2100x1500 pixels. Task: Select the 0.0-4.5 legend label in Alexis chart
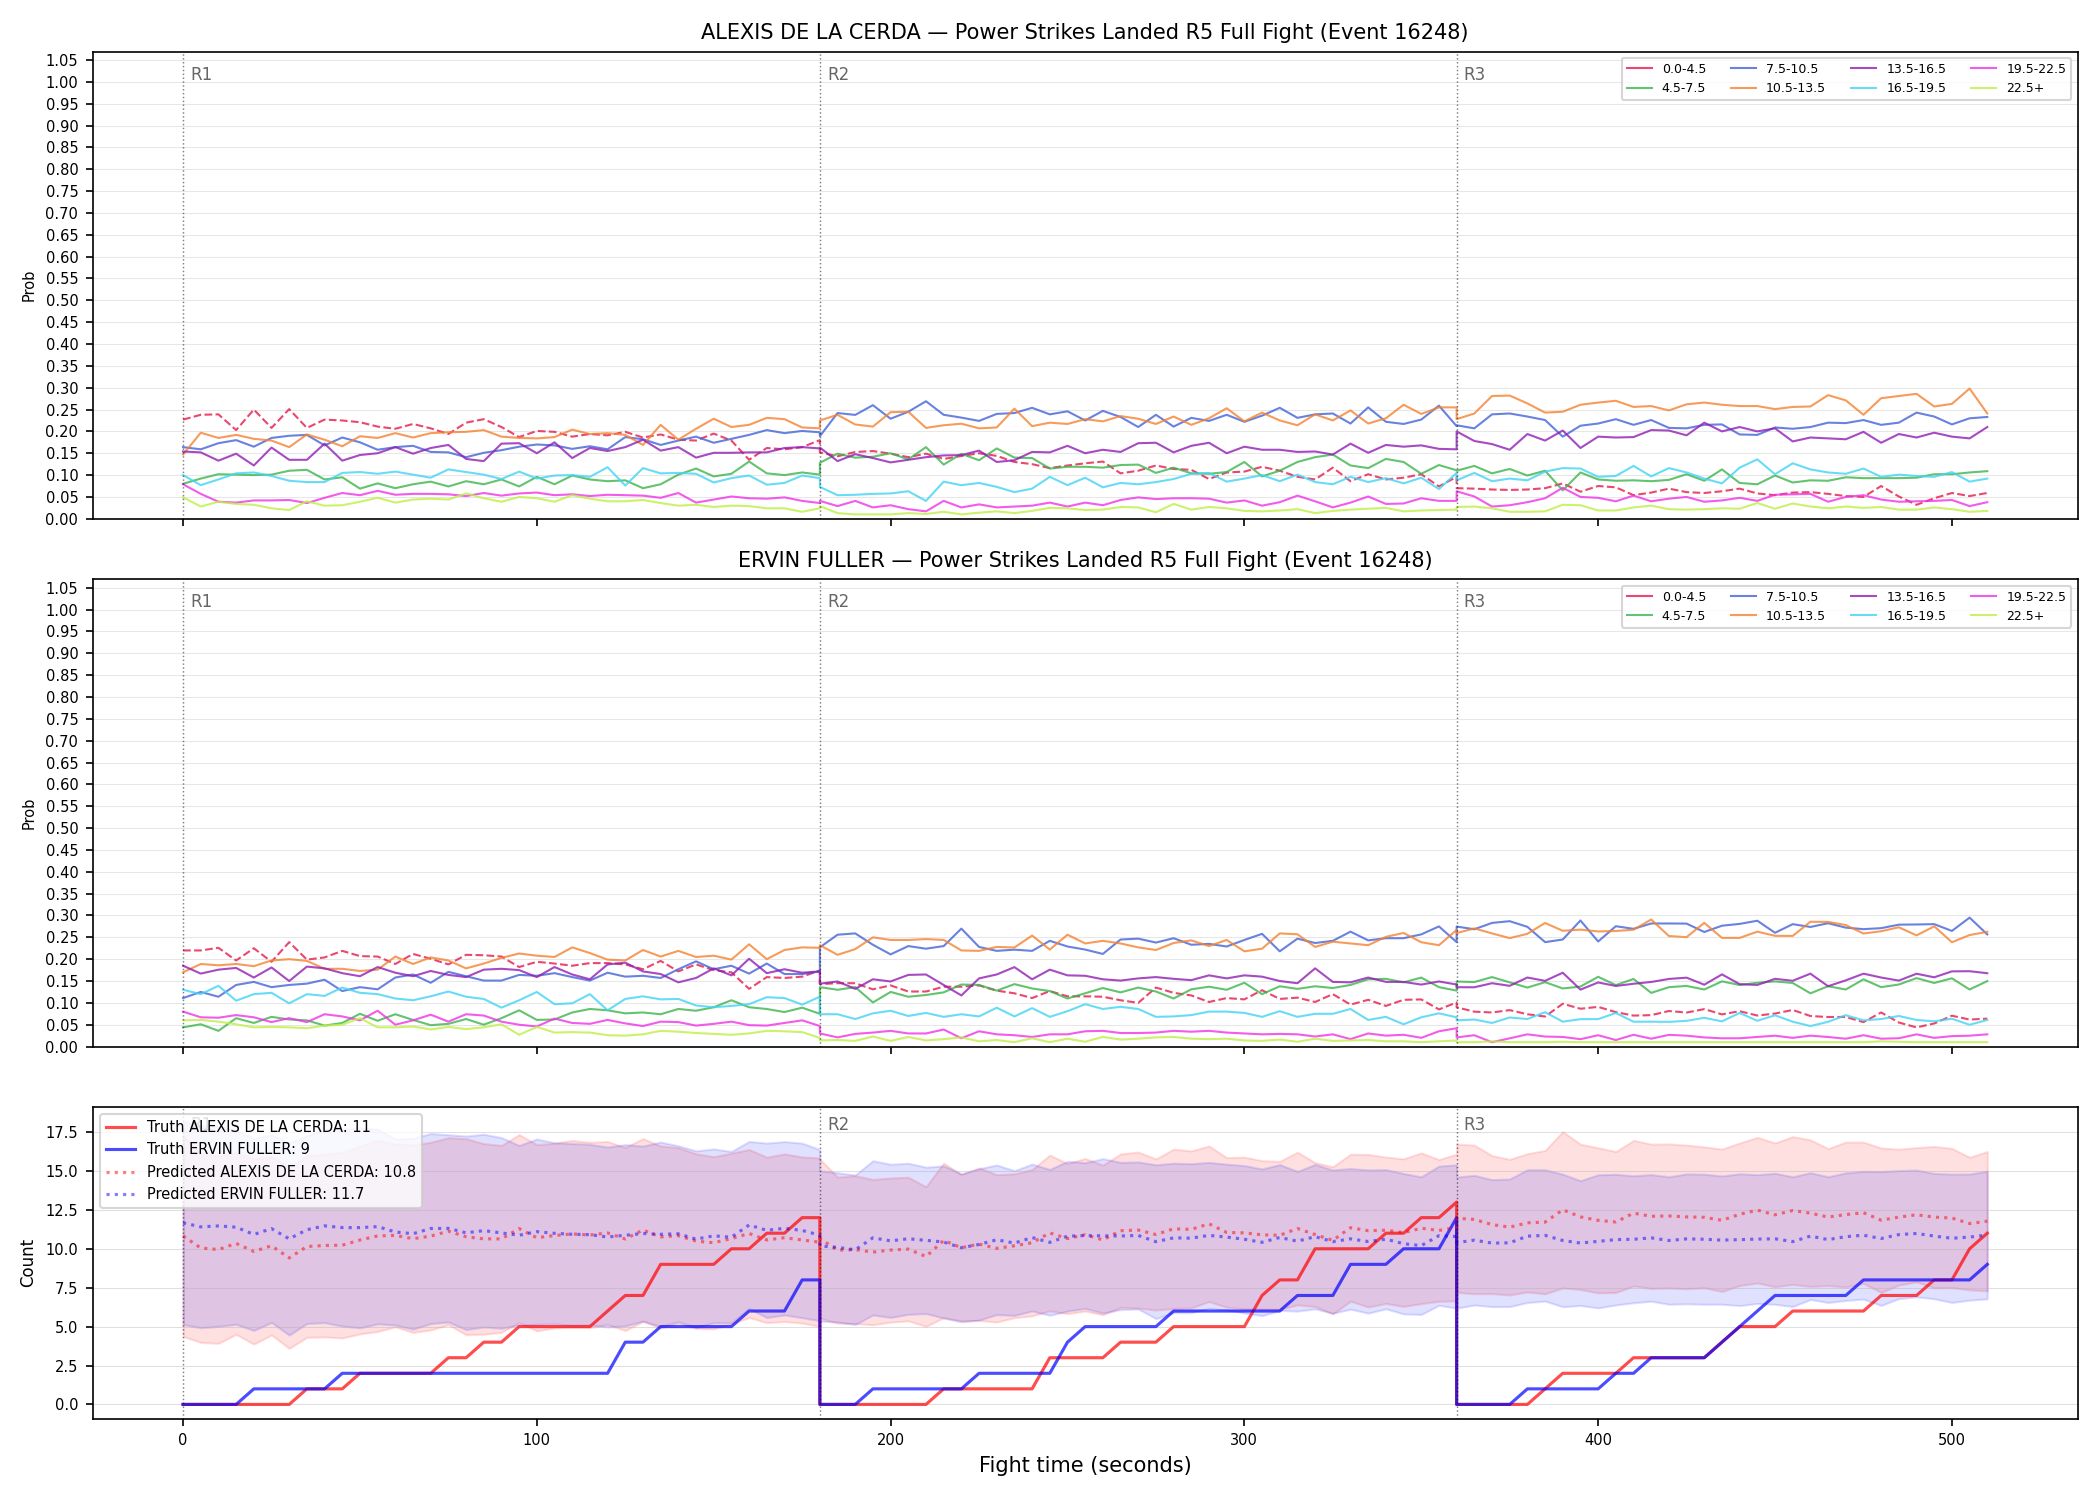(1684, 69)
